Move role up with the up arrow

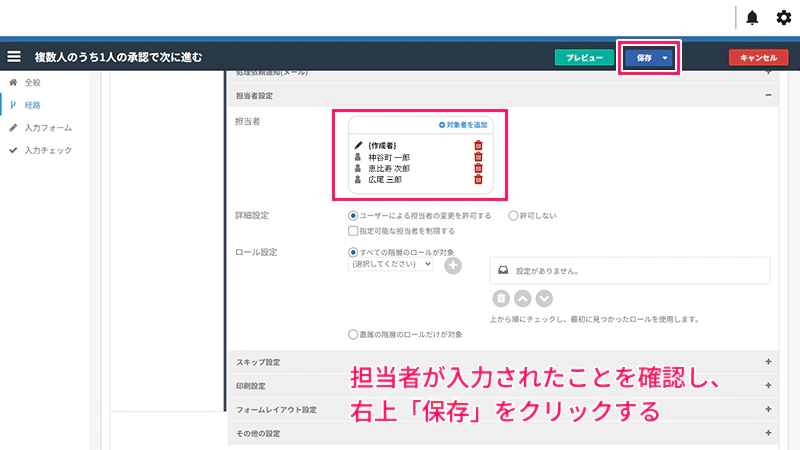(522, 298)
